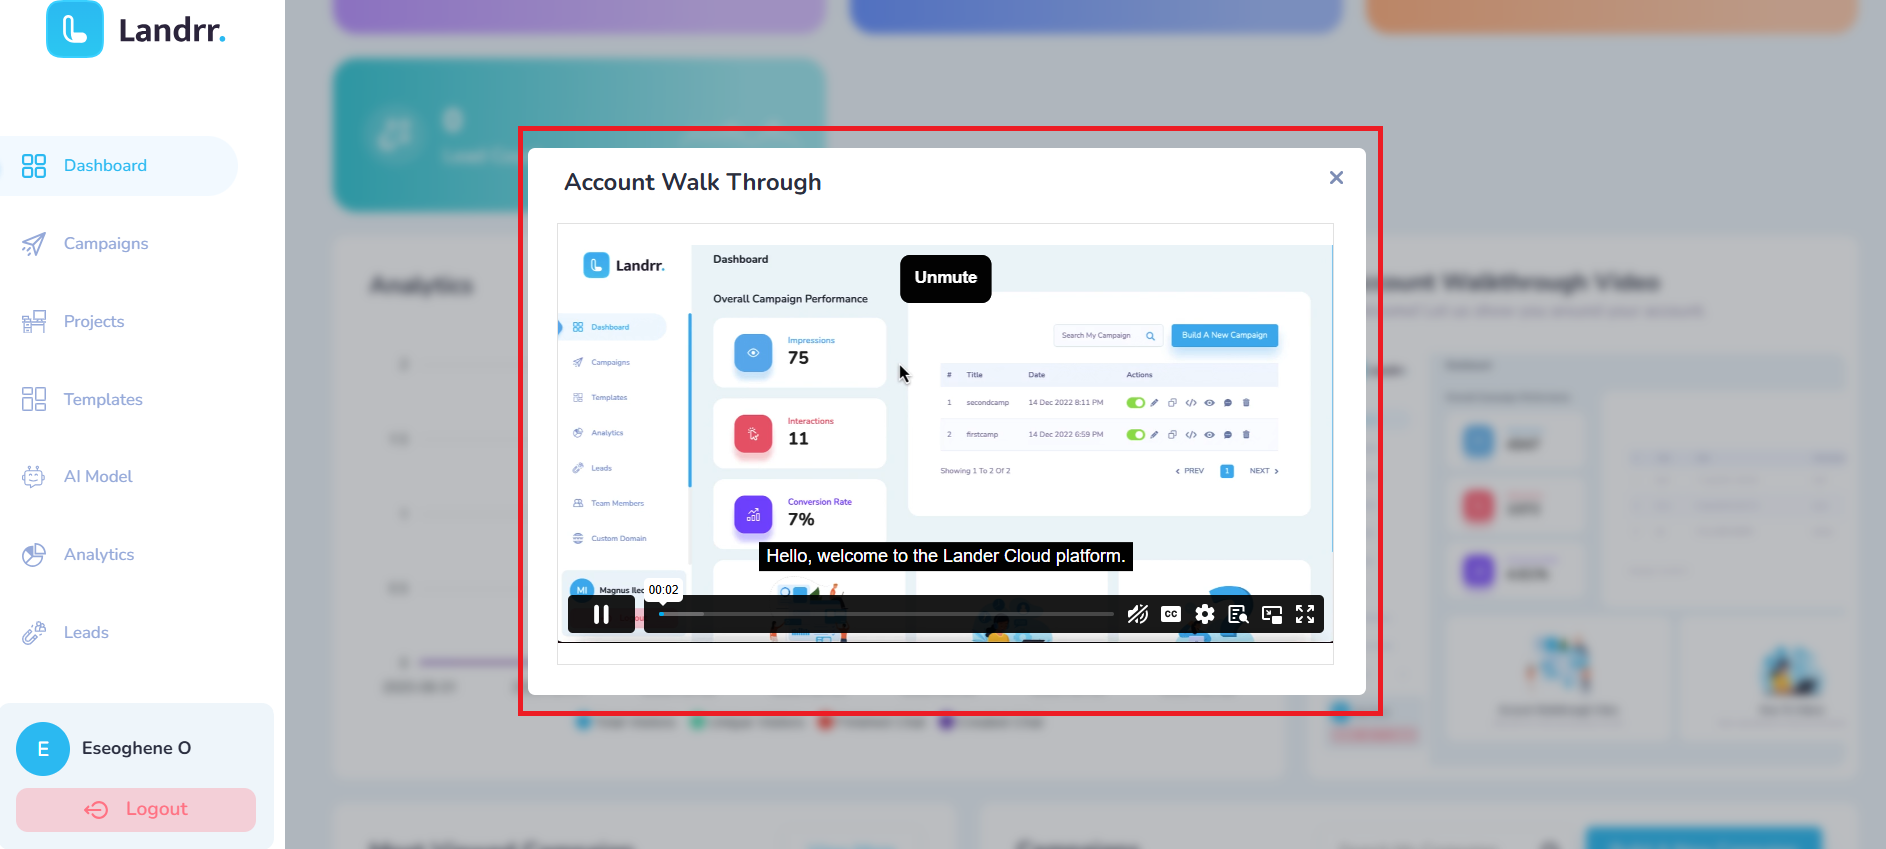This screenshot has height=849, width=1886.
Task: Click the user avatar with letter E
Action: [43, 749]
